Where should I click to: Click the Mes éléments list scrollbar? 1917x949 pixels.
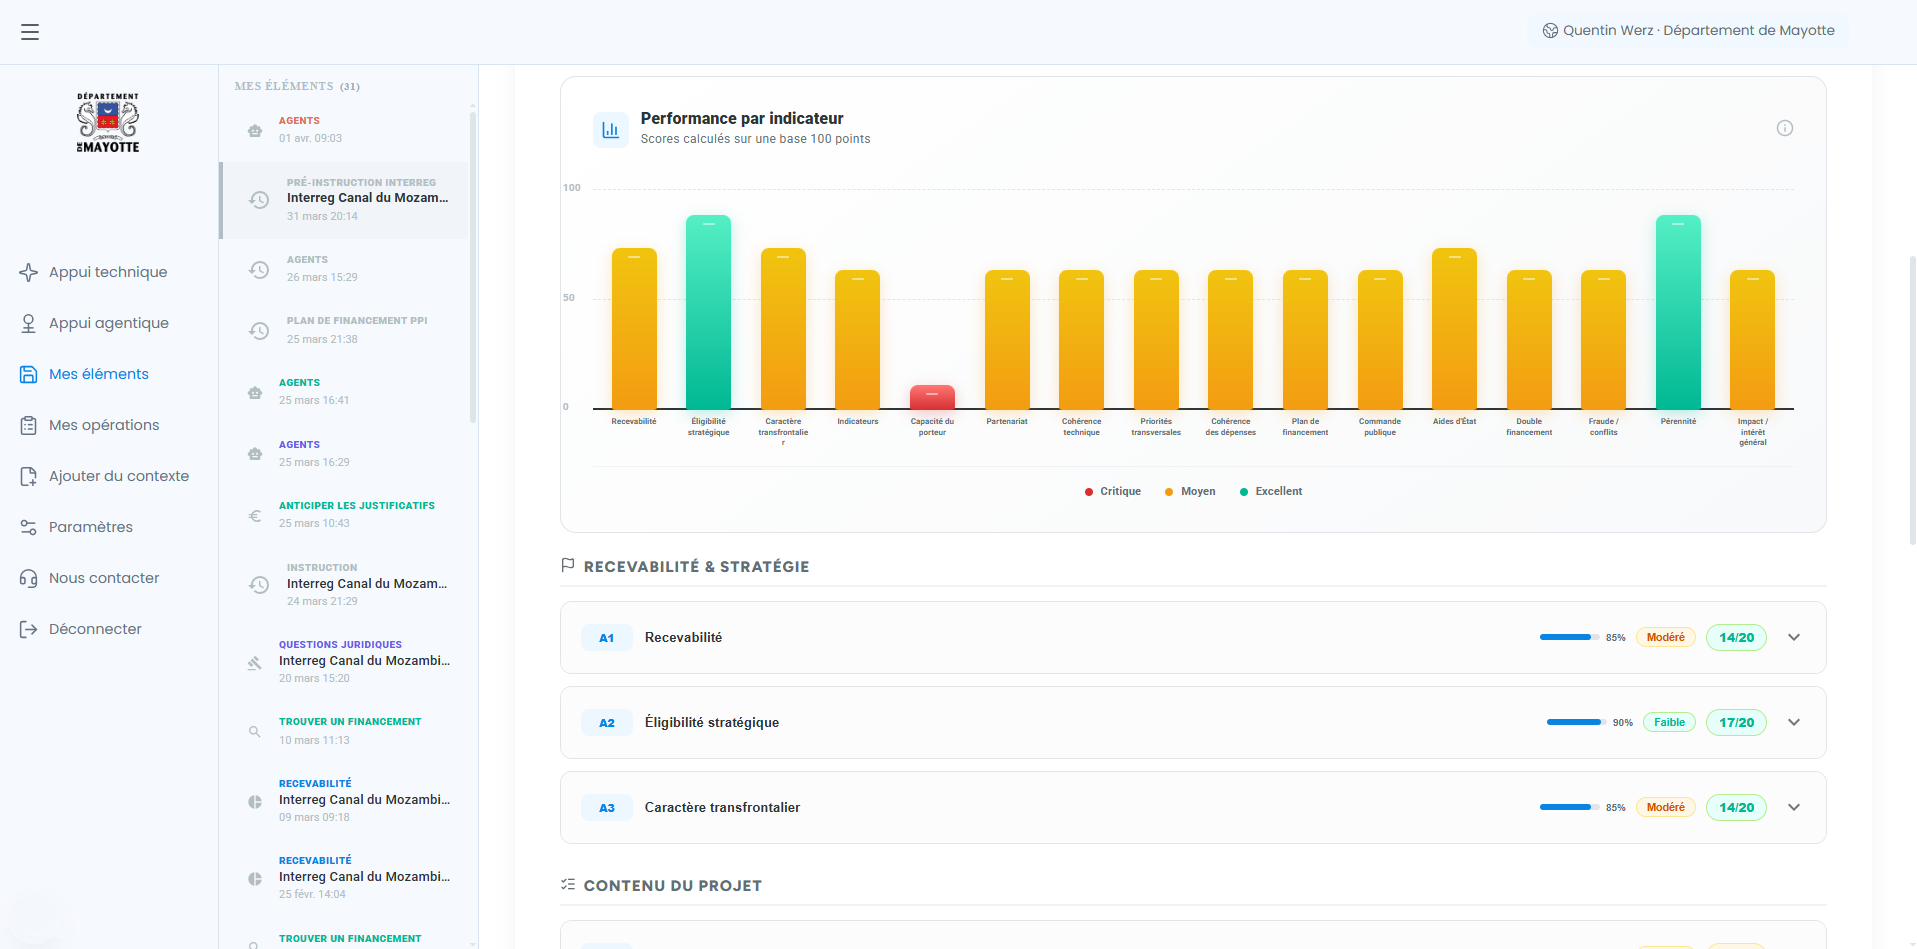click(x=473, y=268)
